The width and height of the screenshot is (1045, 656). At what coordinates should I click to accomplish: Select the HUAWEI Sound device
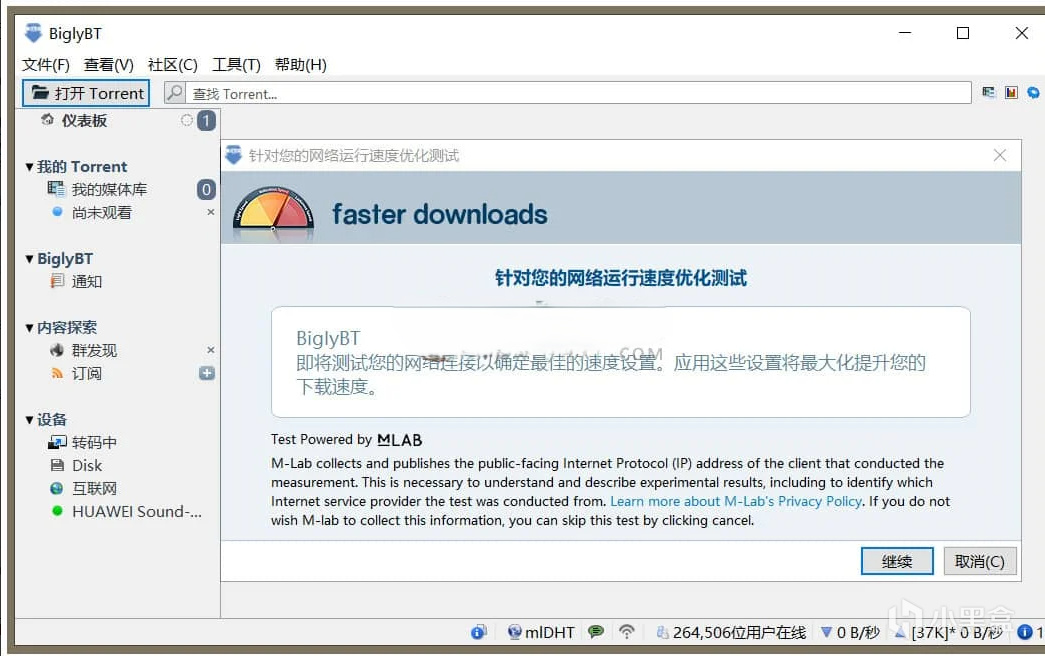[x=136, y=511]
